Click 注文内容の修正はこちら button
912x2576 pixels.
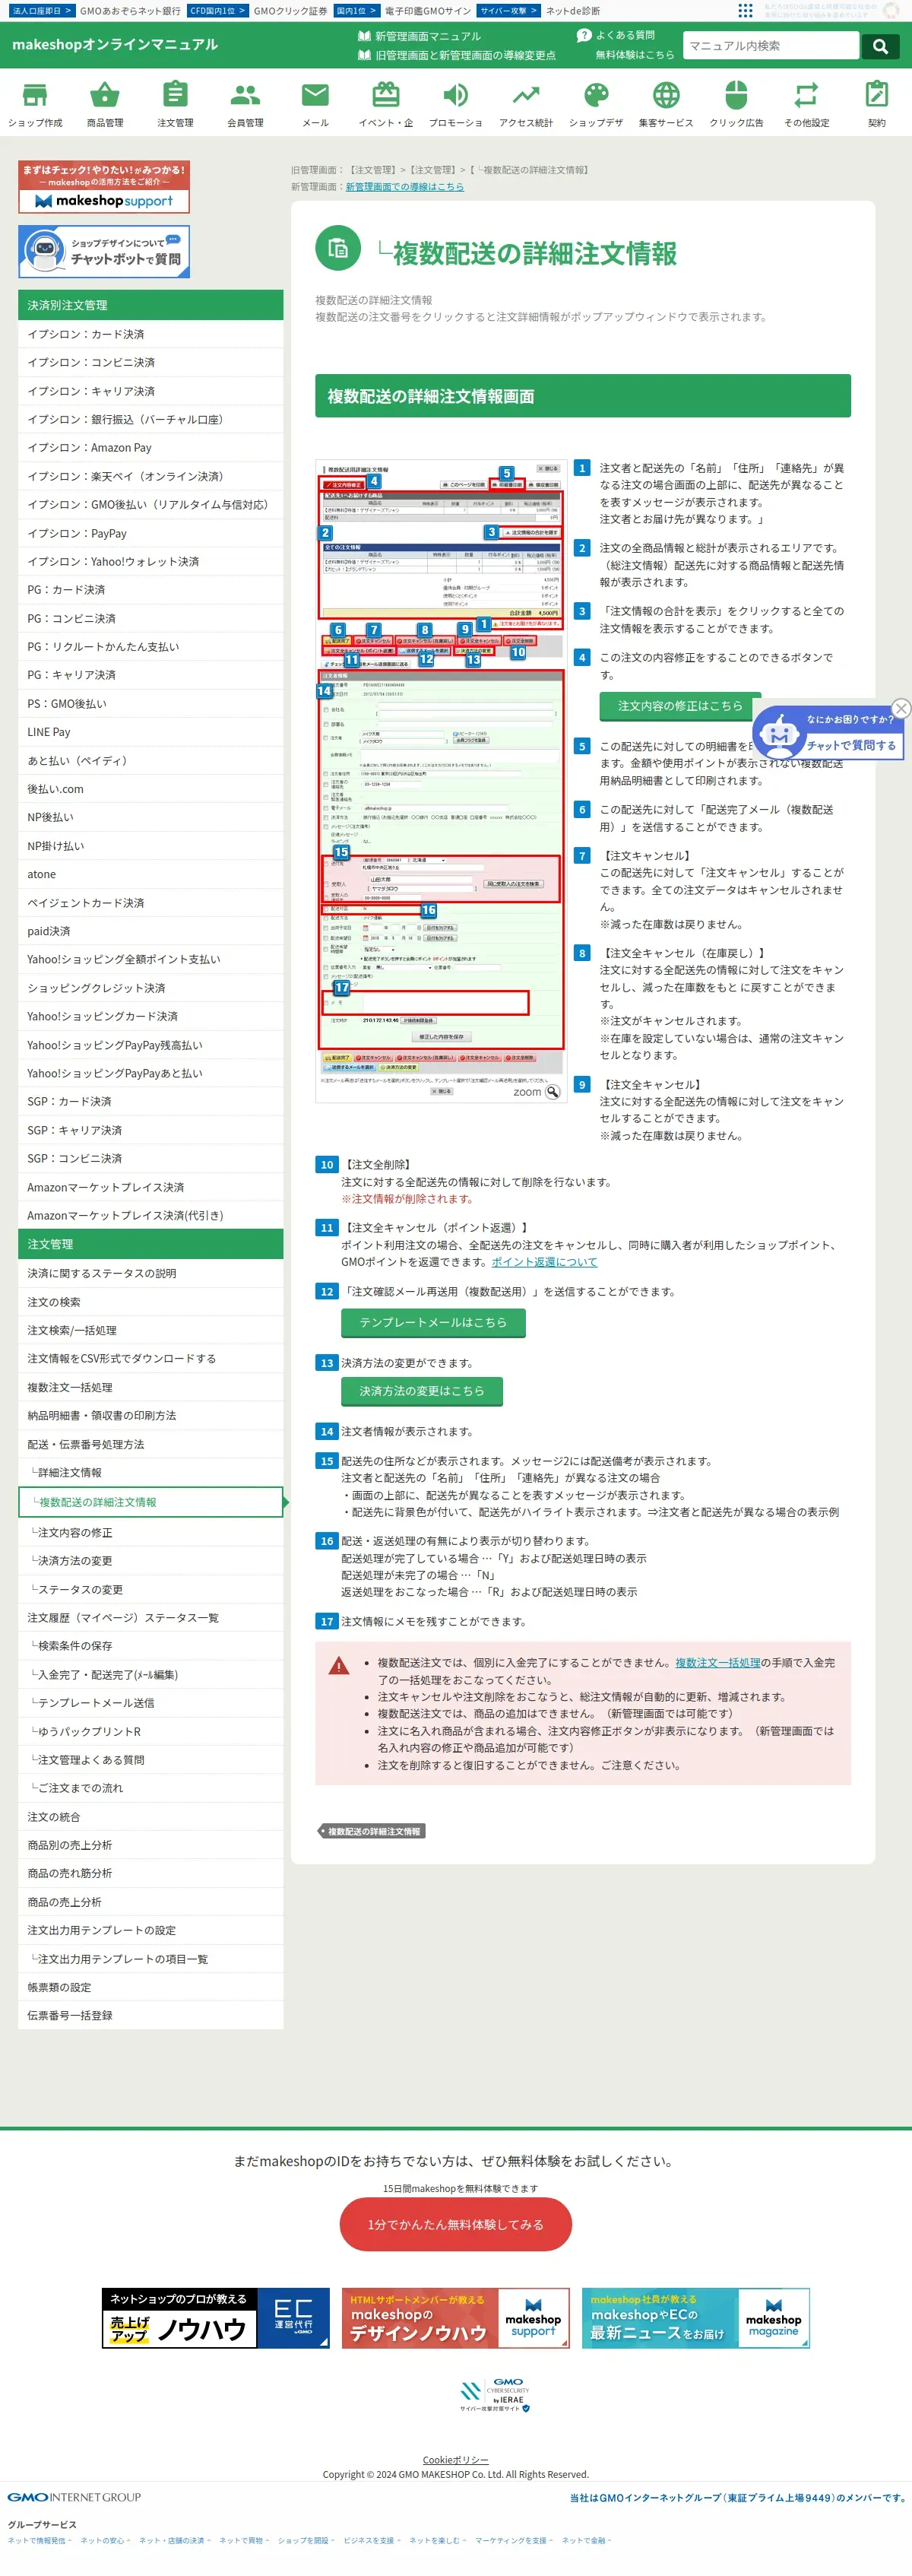680,706
